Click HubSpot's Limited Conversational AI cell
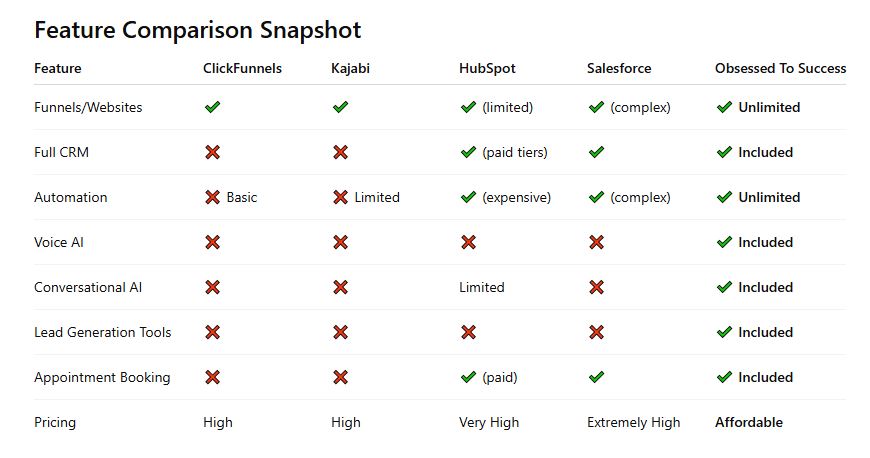This screenshot has height=458, width=870. pyautogui.click(x=482, y=287)
